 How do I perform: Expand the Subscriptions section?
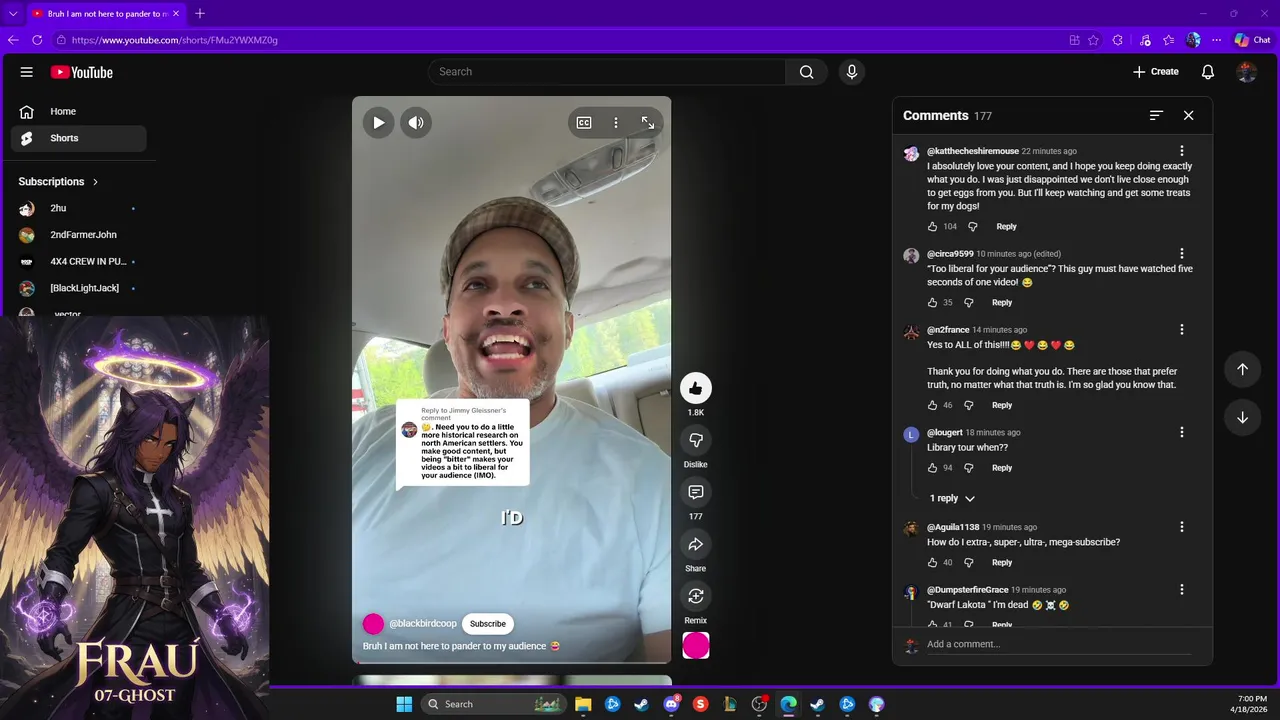coord(58,182)
